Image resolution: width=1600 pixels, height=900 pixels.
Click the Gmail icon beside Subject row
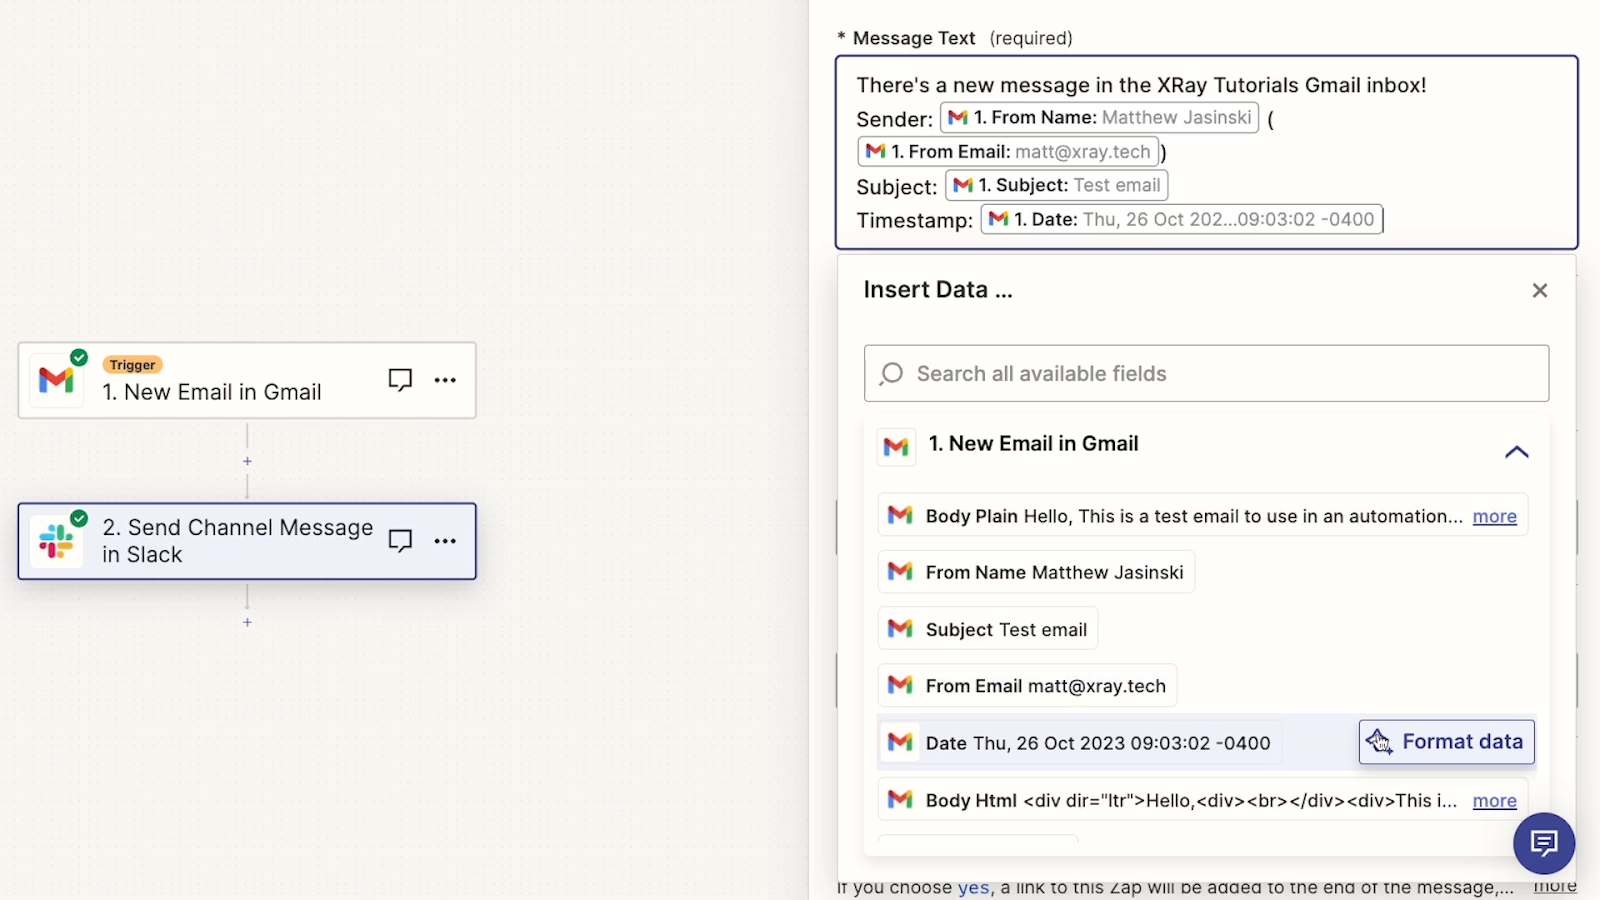tap(900, 629)
